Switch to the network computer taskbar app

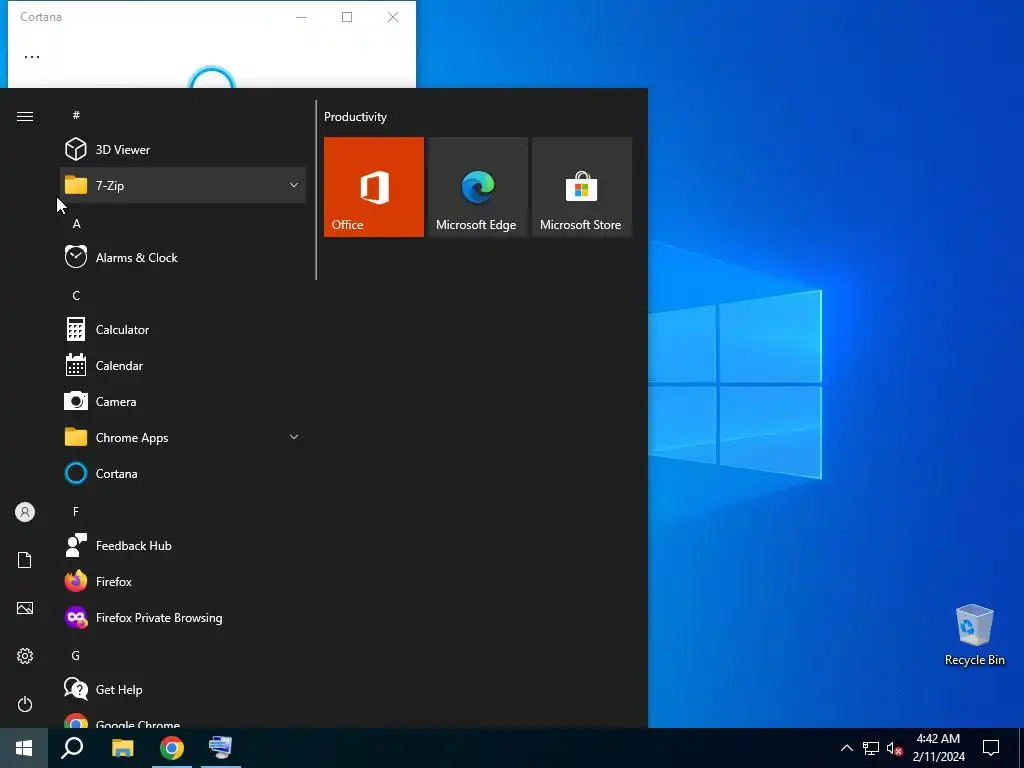pyautogui.click(x=221, y=748)
